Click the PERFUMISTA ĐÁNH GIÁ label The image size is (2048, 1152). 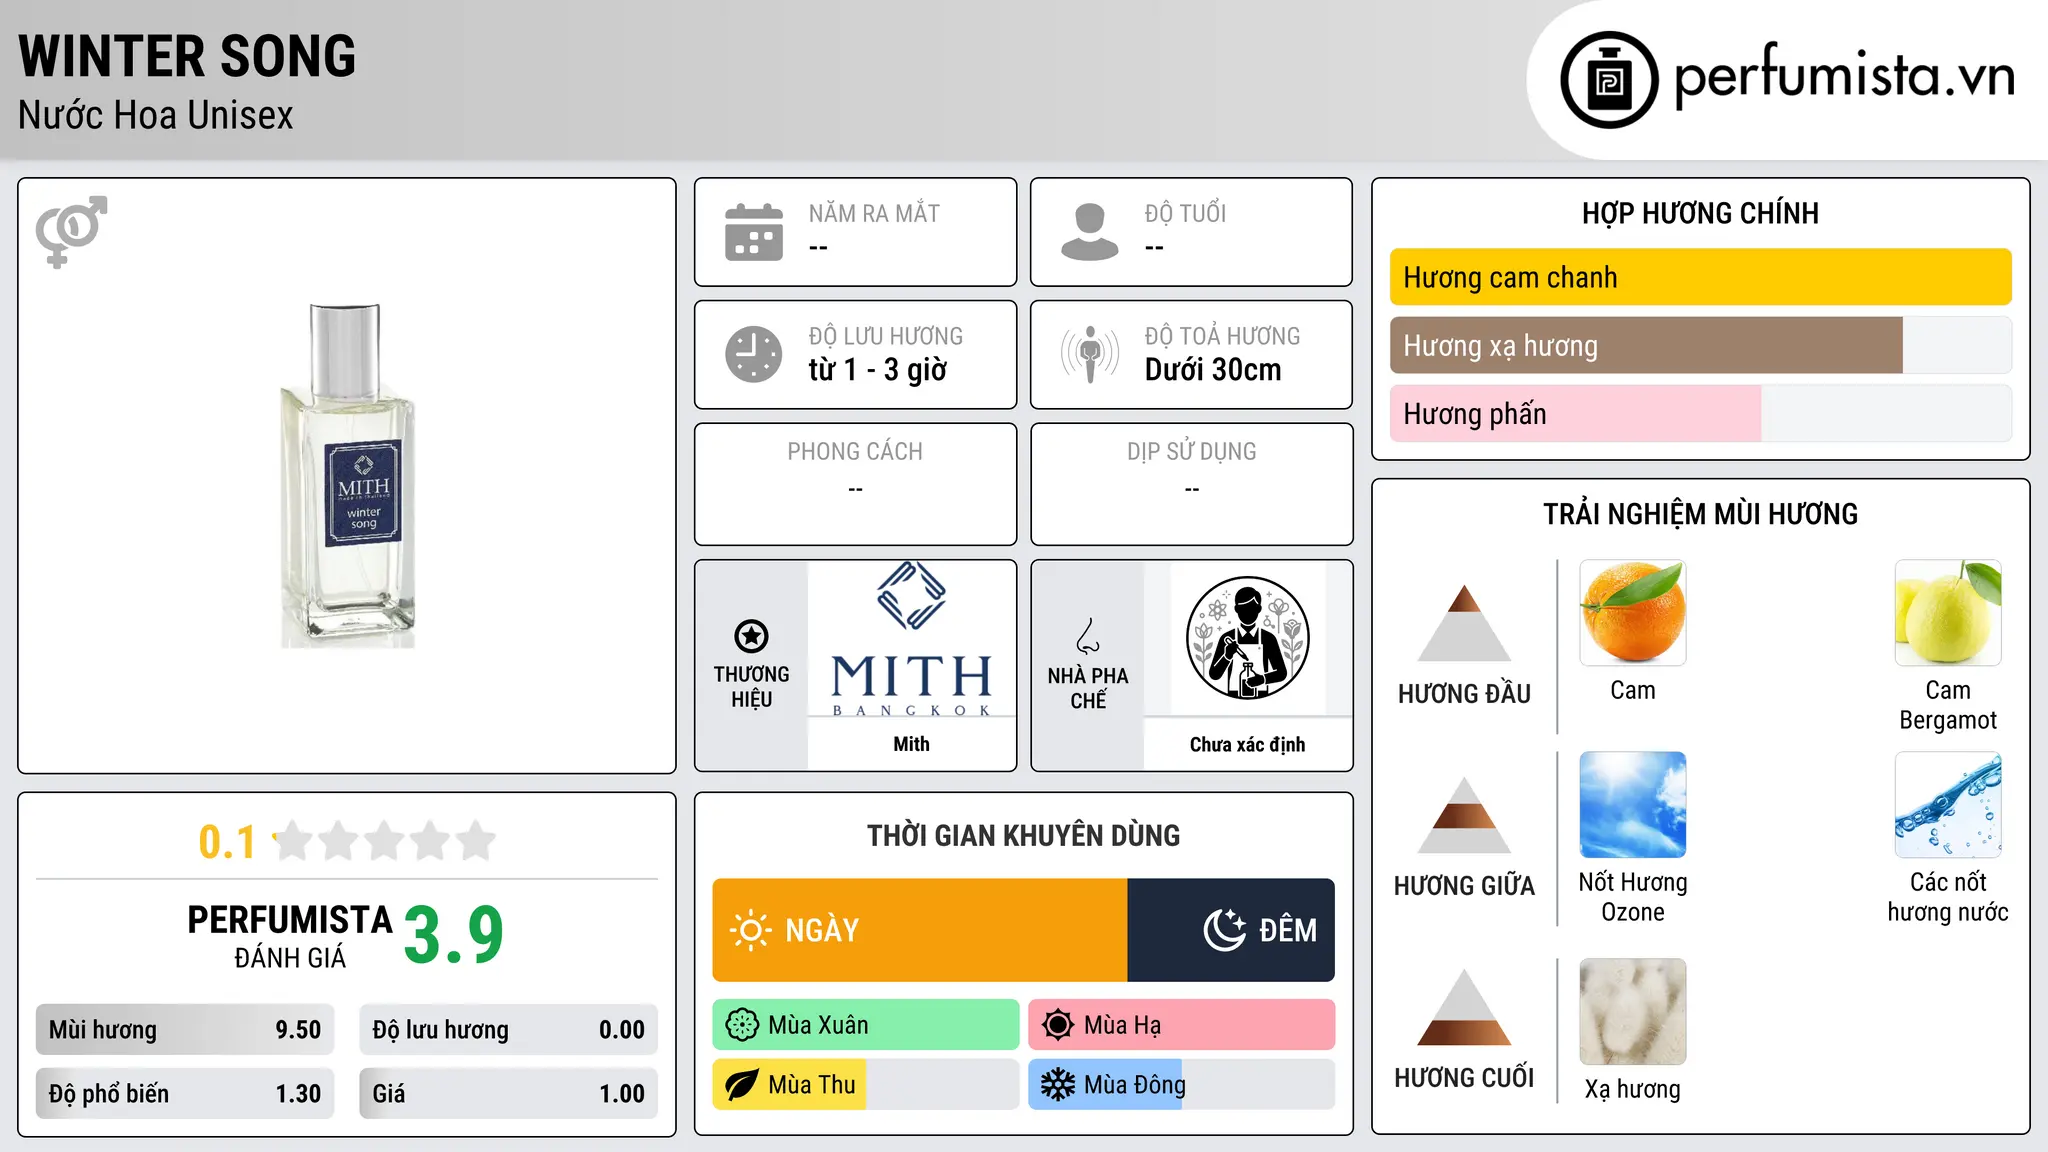tap(290, 936)
